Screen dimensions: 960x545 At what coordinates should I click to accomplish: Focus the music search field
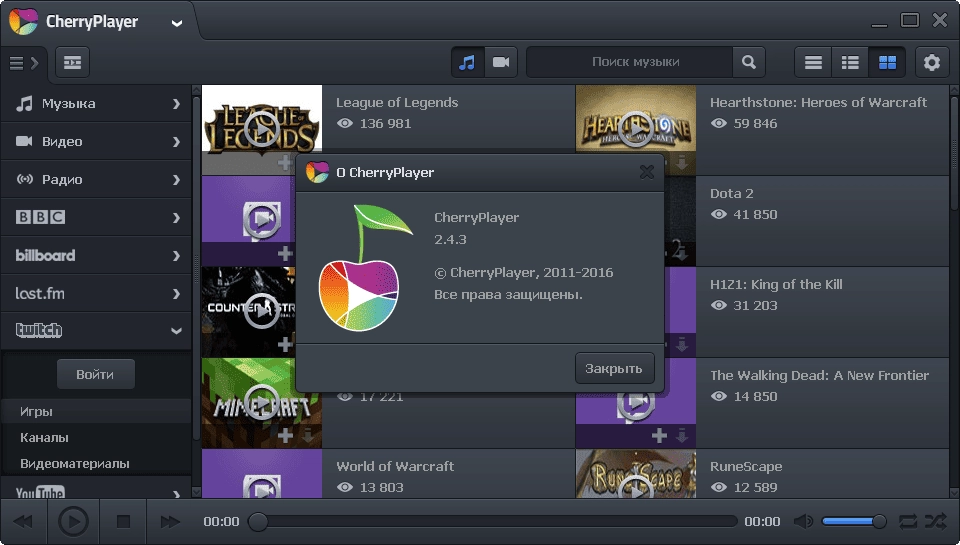click(630, 62)
